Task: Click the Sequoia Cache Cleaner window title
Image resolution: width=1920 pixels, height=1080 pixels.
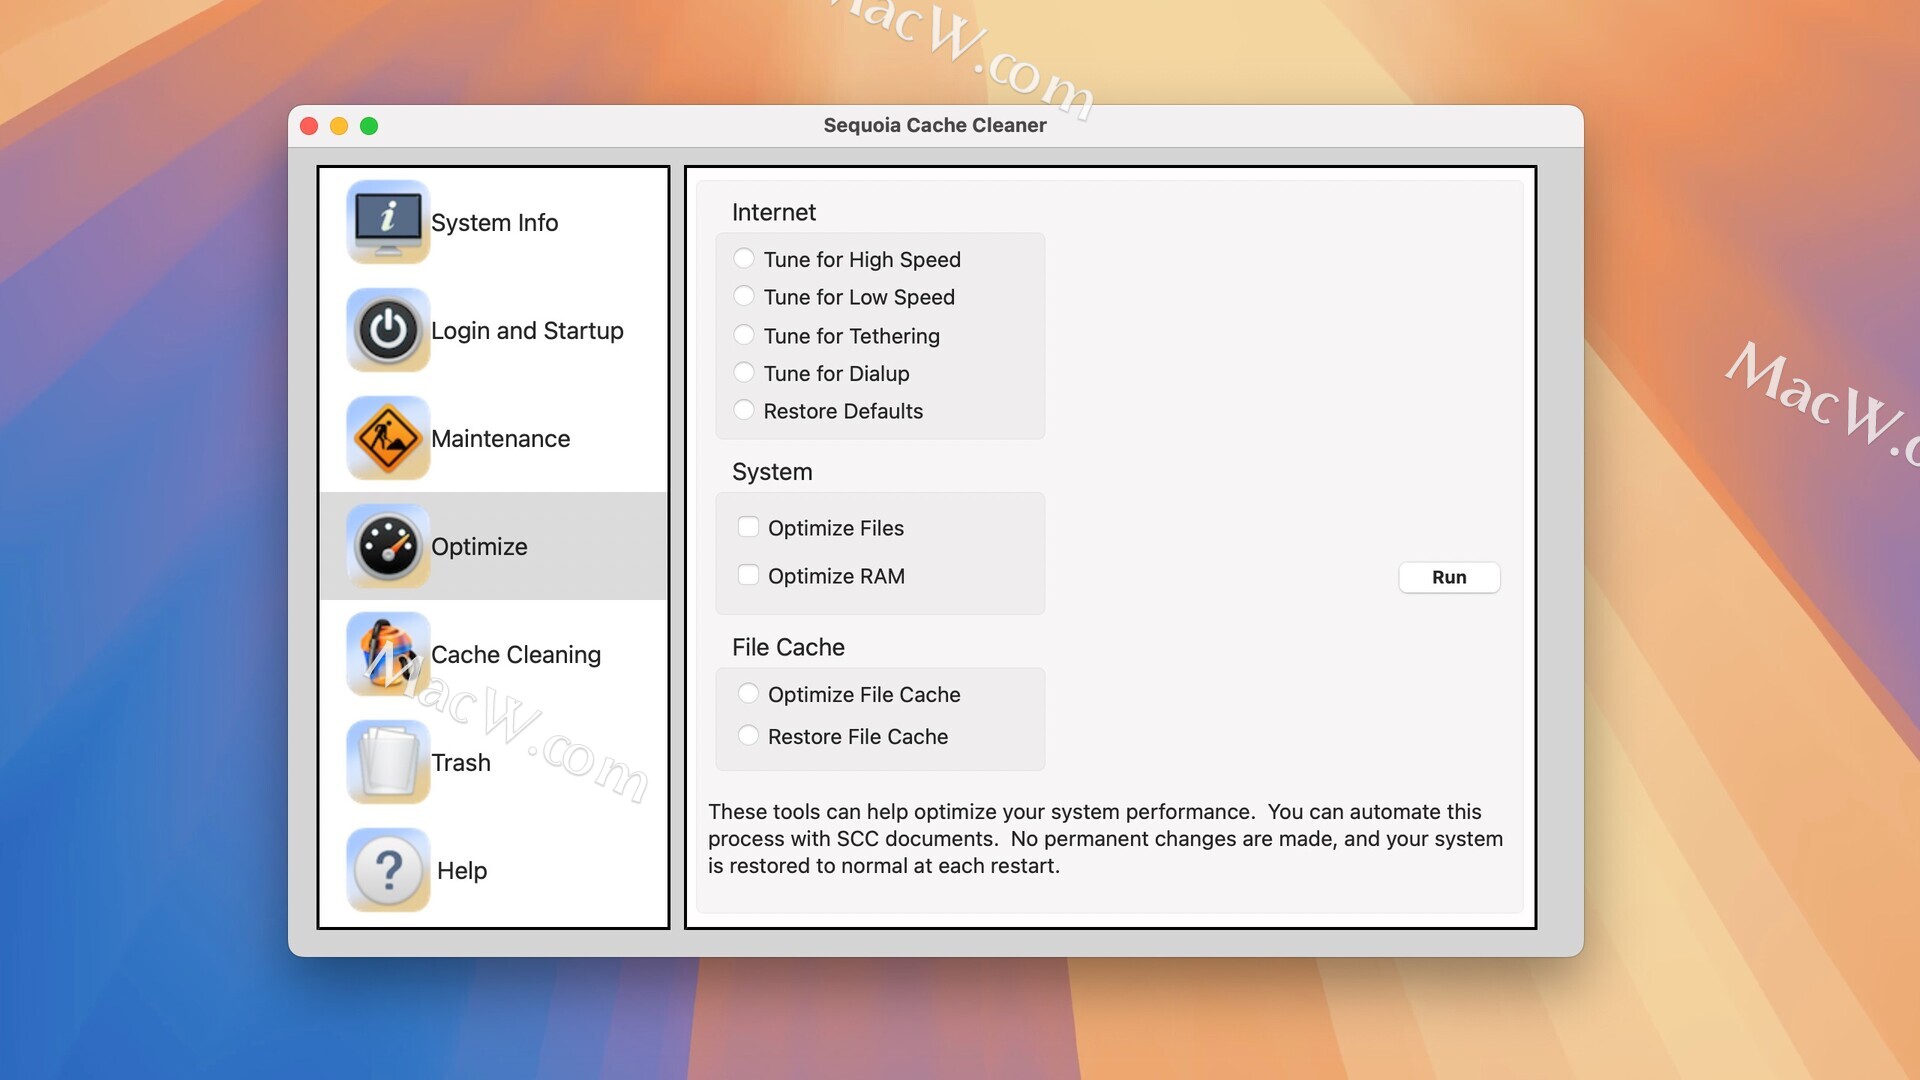Action: tap(935, 125)
